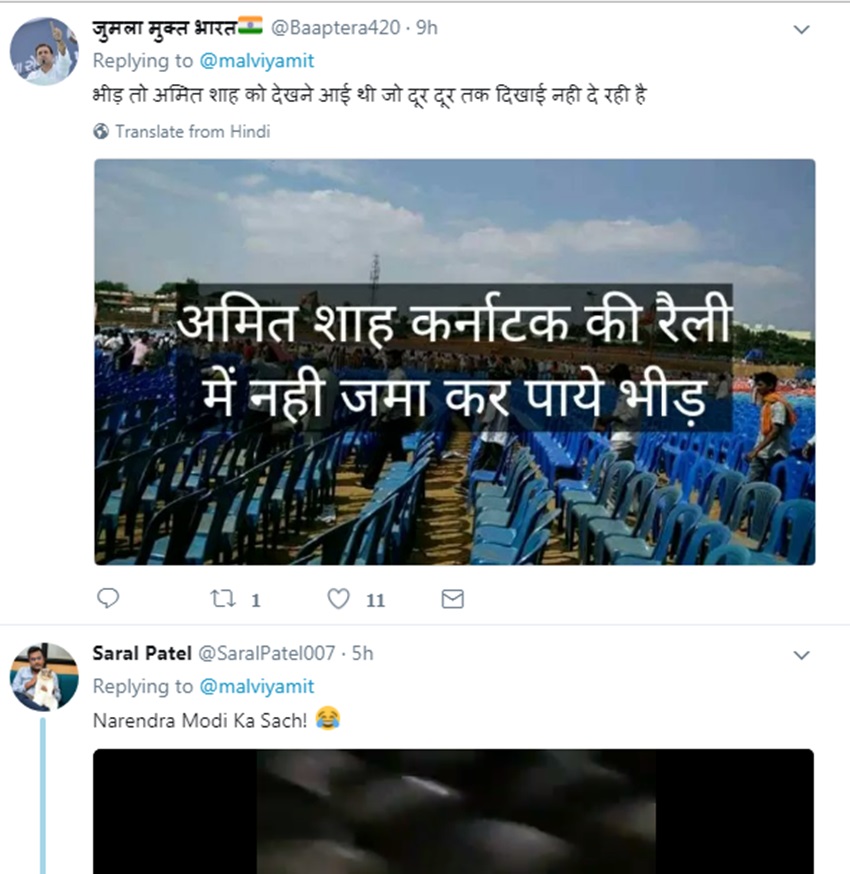This screenshot has height=874, width=850.
Task: Like the tweet with 11 likes
Action: [x=340, y=598]
